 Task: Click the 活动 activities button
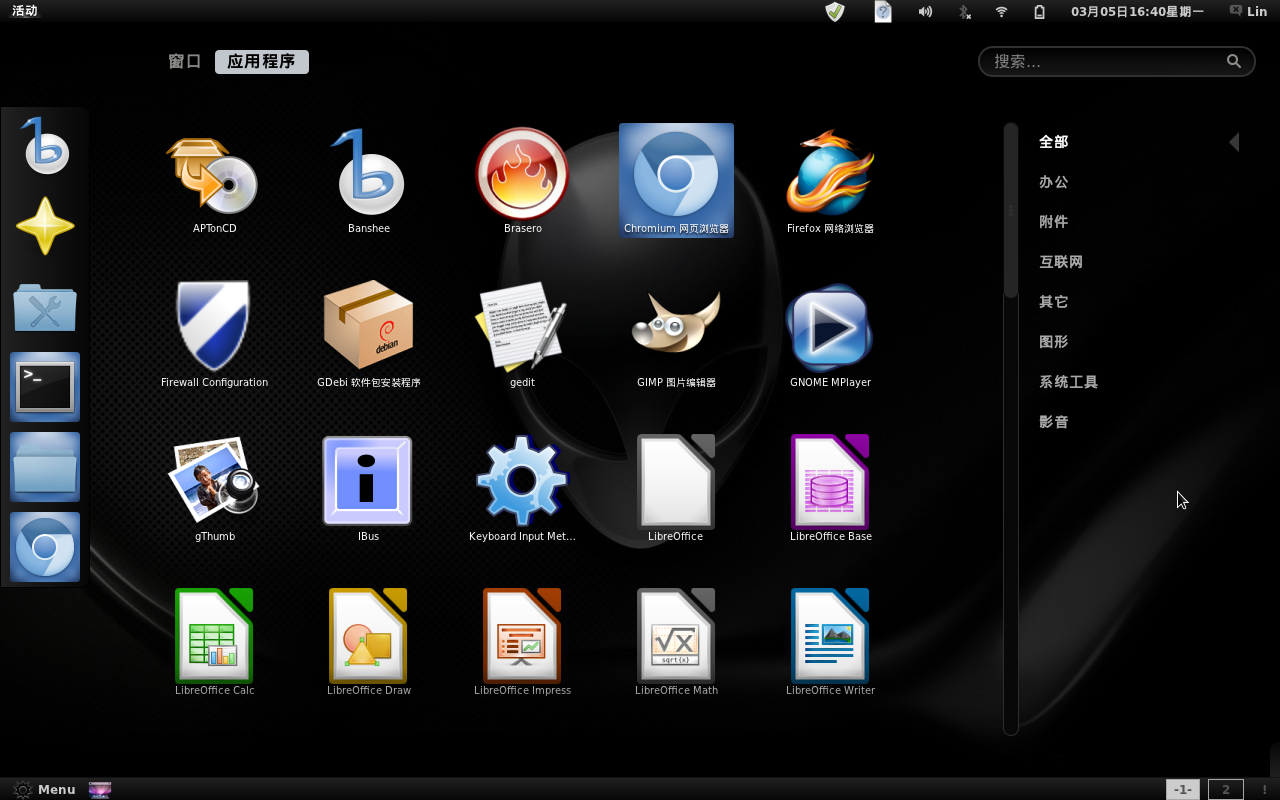(x=25, y=11)
